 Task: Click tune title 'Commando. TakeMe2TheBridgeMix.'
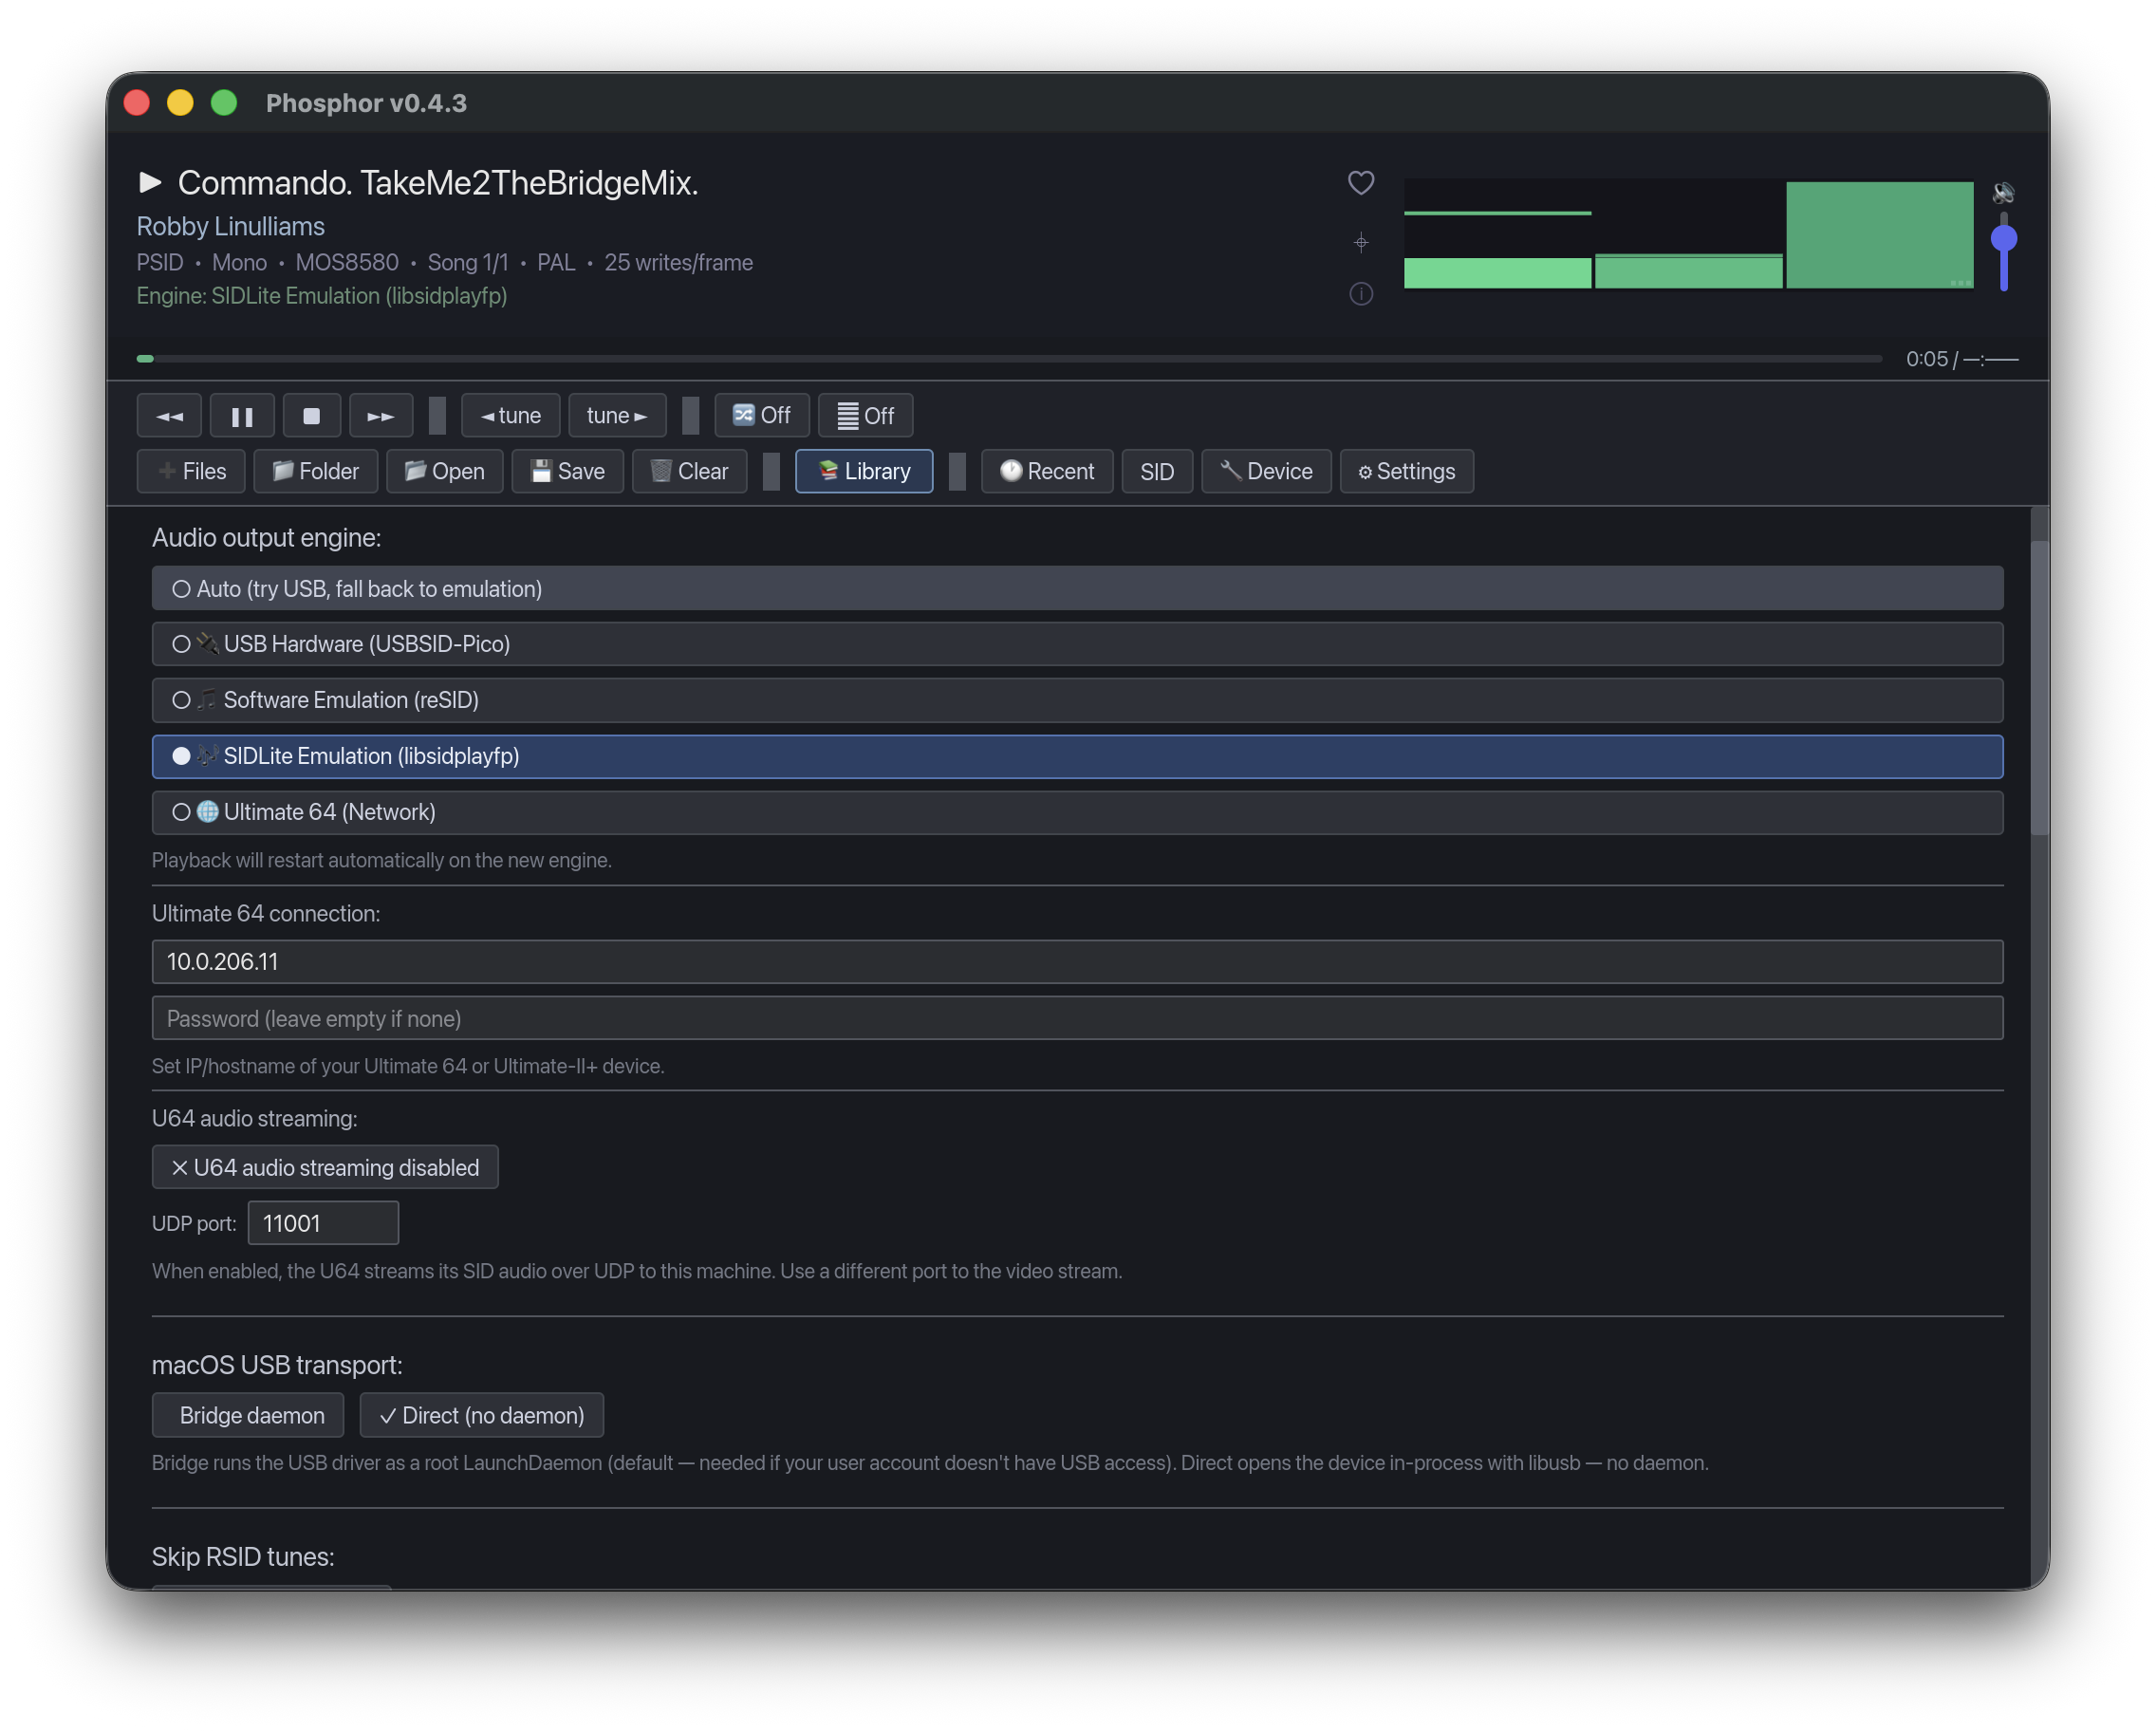pos(438,183)
